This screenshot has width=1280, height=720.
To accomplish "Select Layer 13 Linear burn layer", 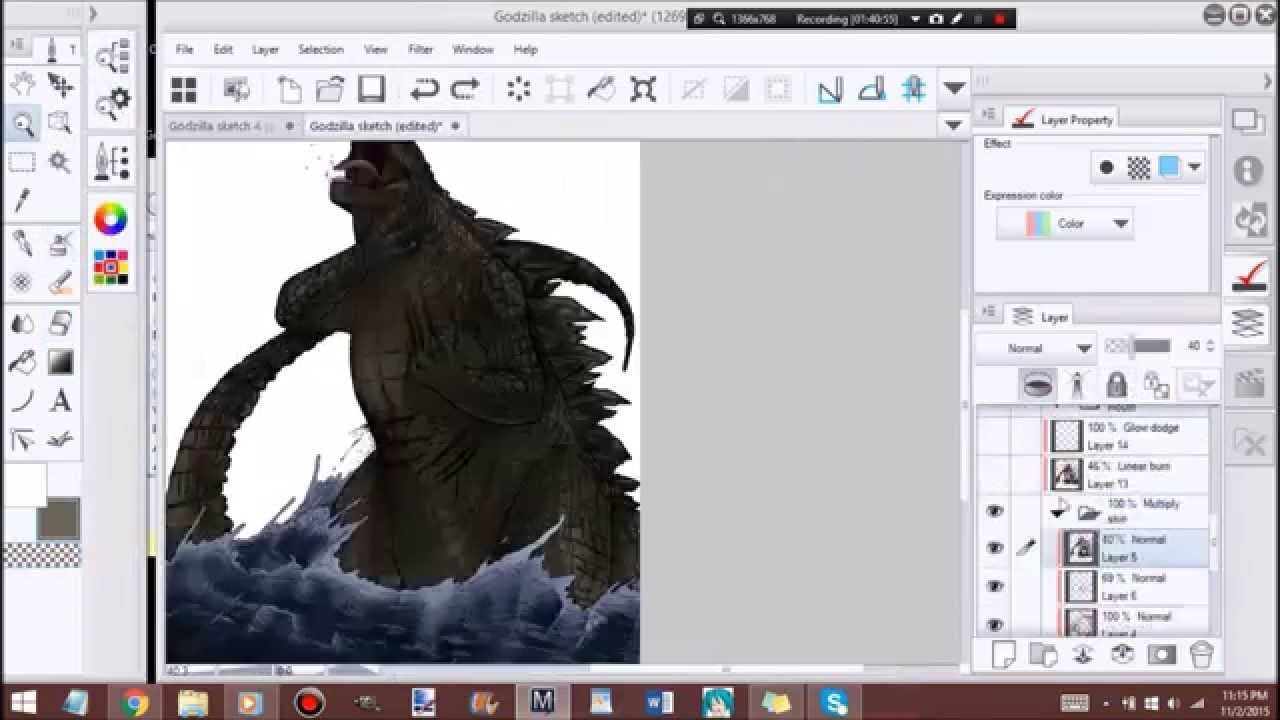I will coord(1128,474).
